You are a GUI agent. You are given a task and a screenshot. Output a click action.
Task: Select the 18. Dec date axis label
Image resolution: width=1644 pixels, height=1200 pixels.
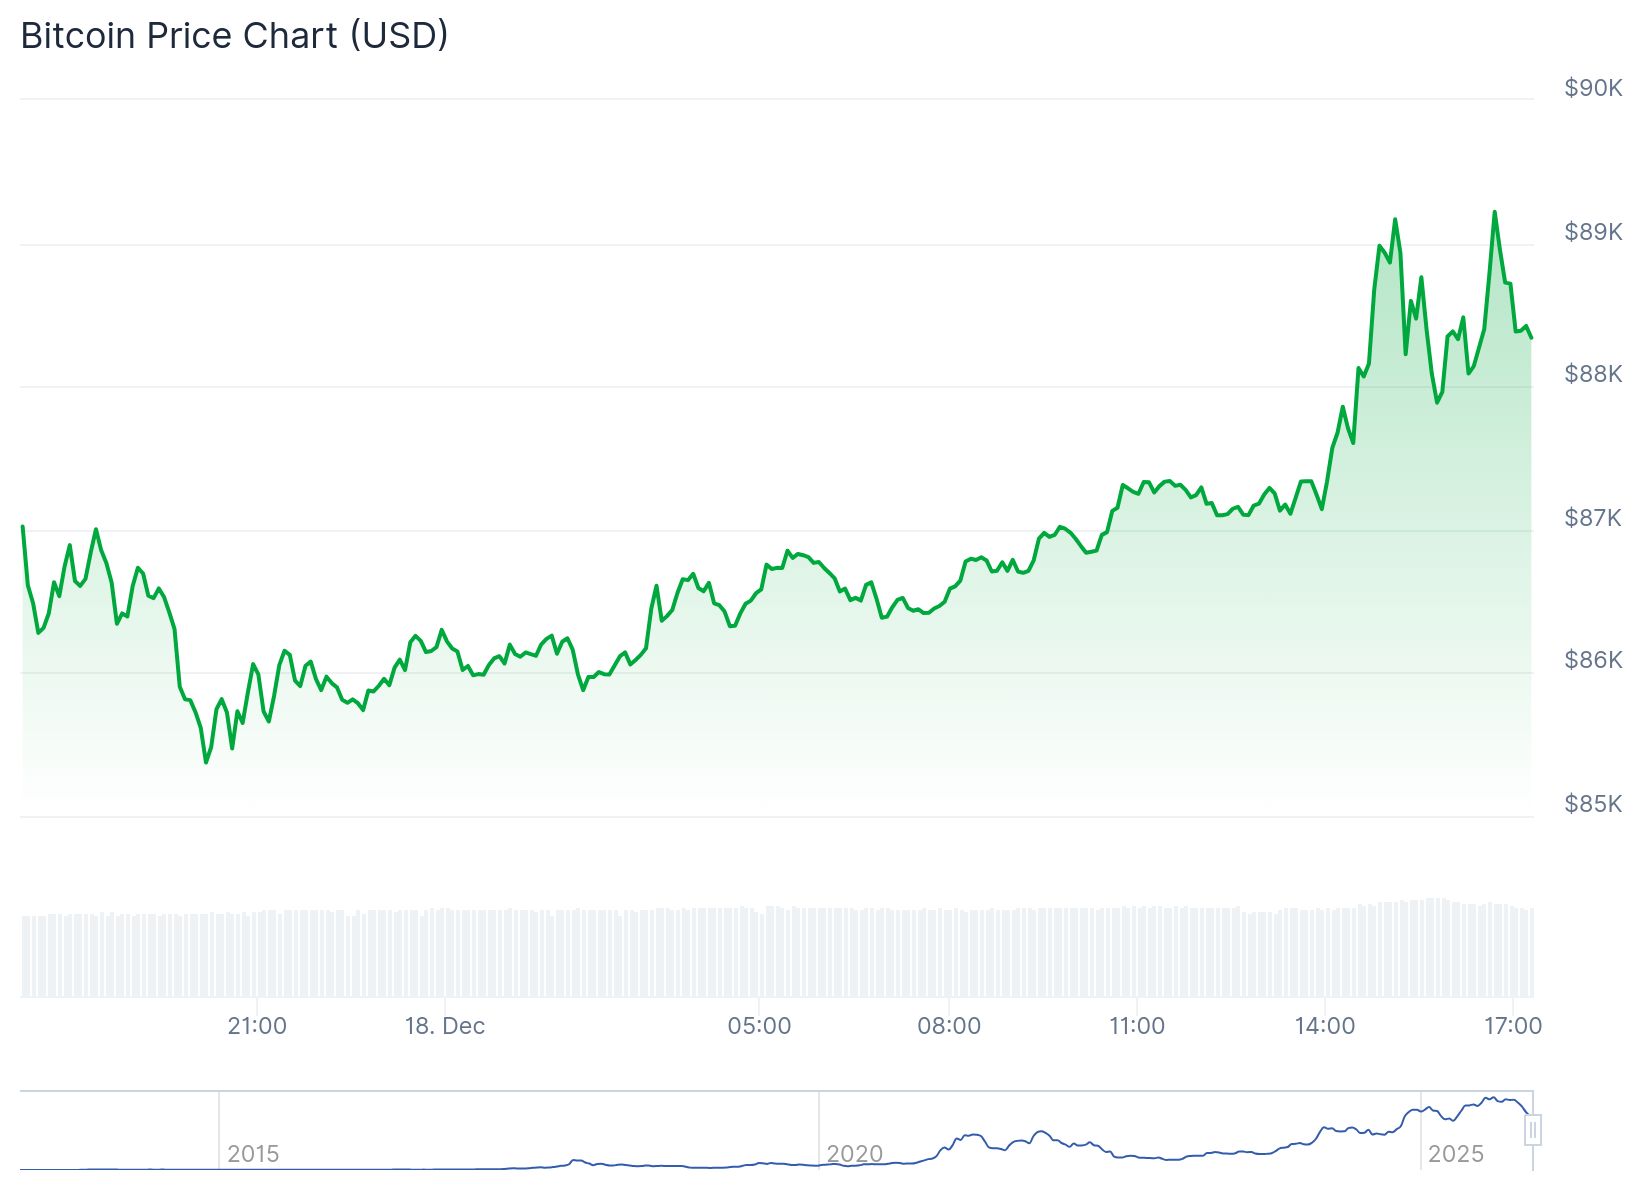(x=445, y=1026)
